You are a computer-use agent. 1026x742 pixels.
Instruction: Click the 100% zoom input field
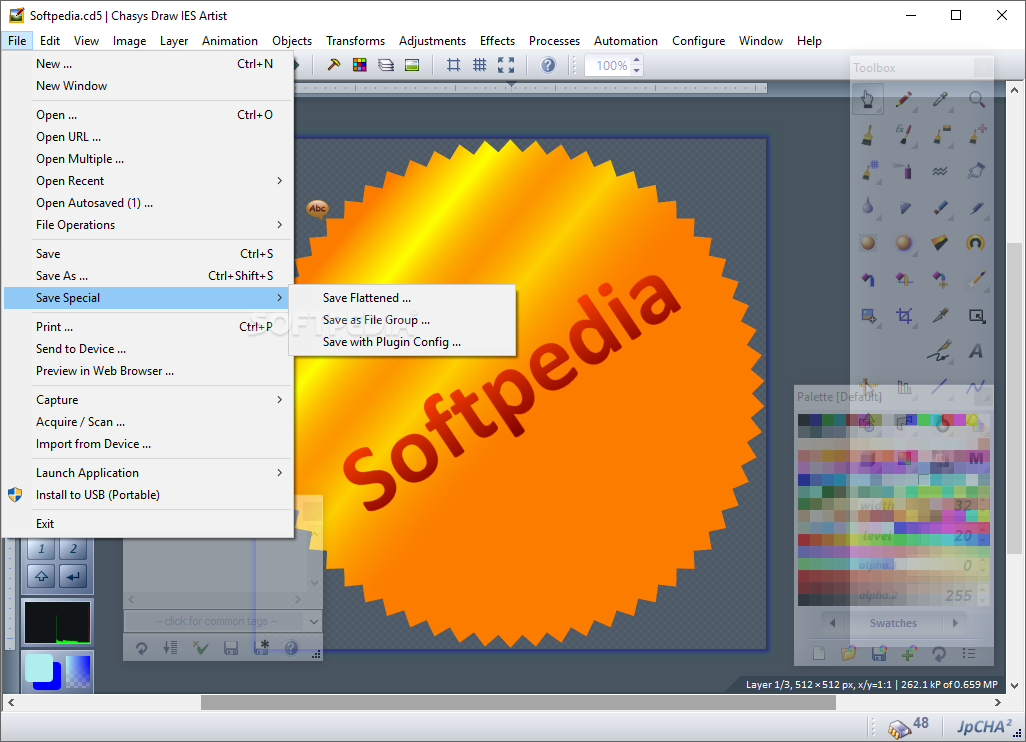coord(609,65)
